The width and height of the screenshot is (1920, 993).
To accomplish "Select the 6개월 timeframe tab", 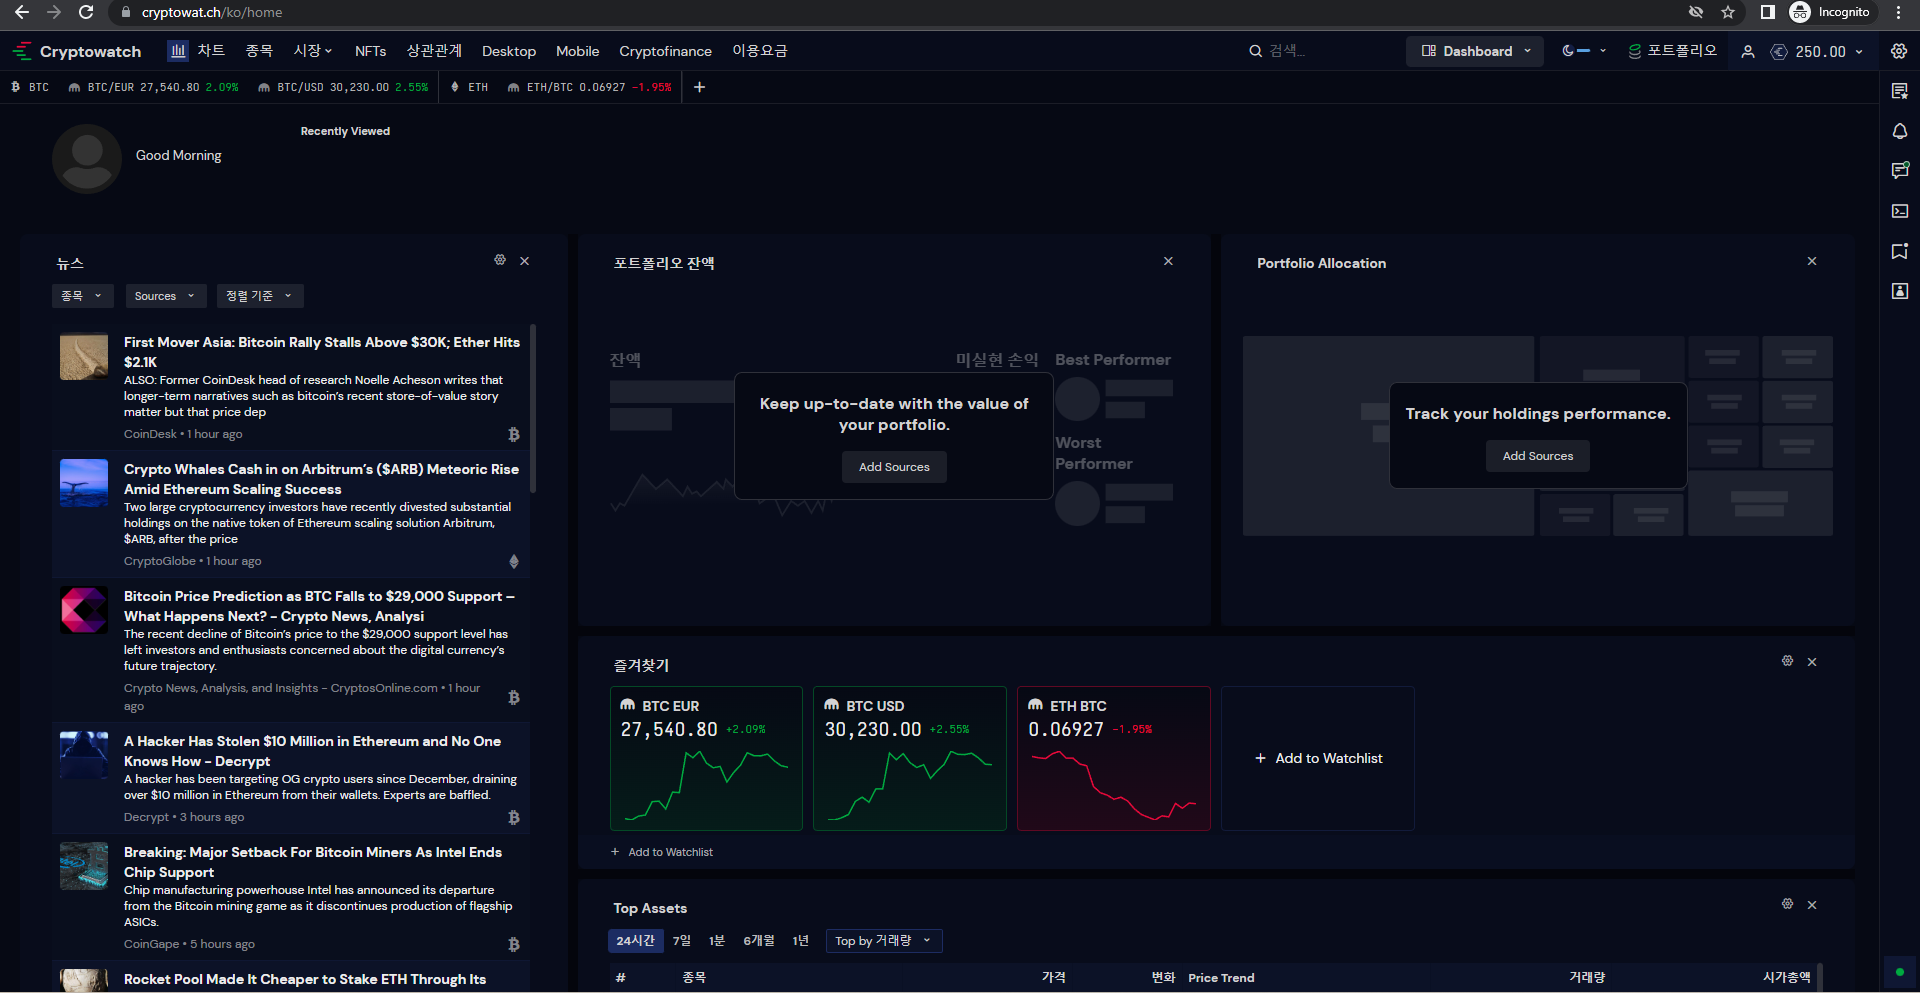I will coord(759,941).
